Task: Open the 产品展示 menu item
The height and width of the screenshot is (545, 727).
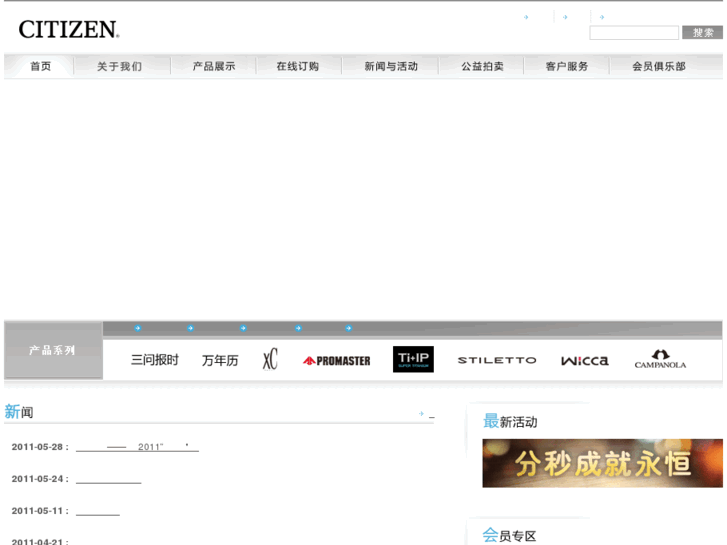Action: click(214, 66)
